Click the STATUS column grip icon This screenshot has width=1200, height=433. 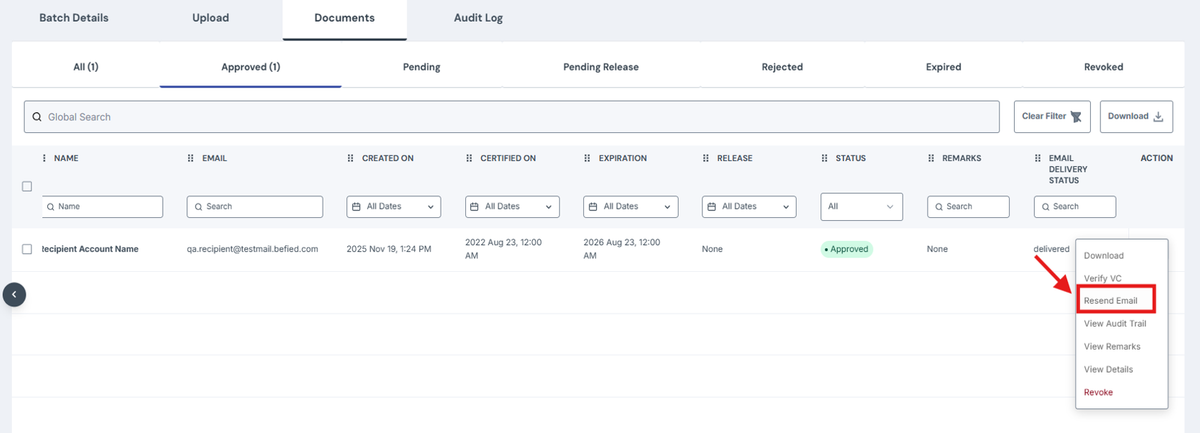(x=825, y=158)
